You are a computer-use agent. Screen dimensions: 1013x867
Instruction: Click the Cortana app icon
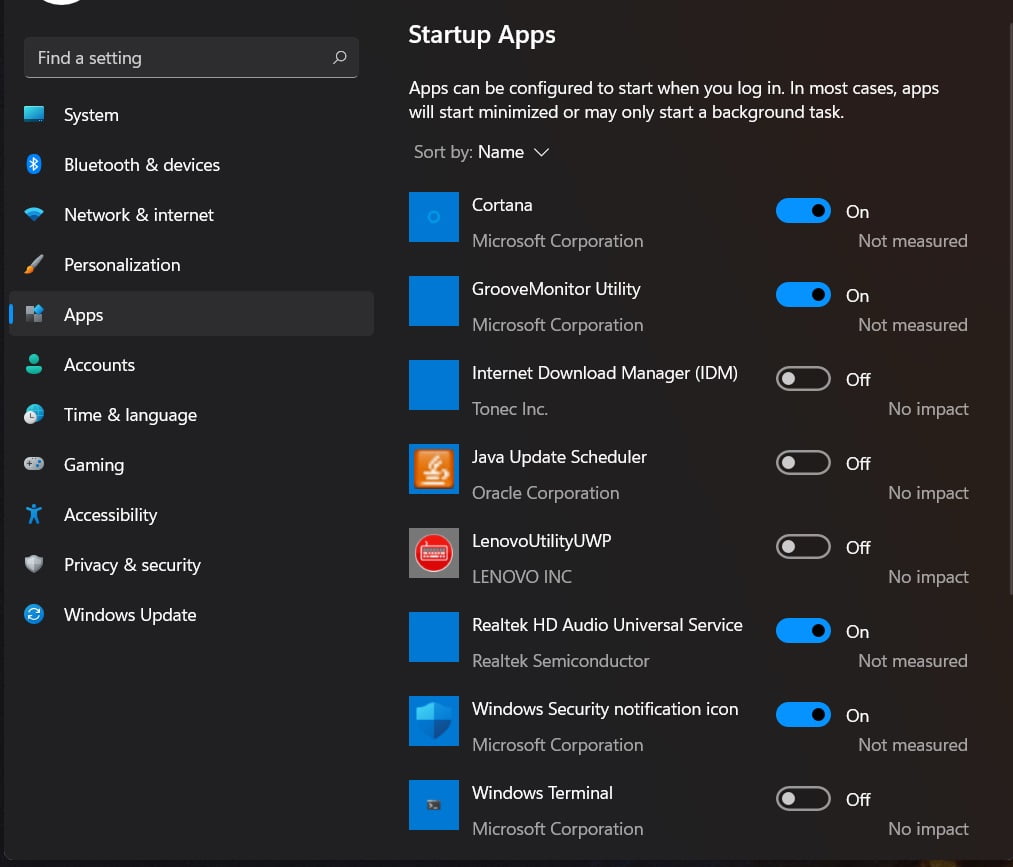point(433,216)
